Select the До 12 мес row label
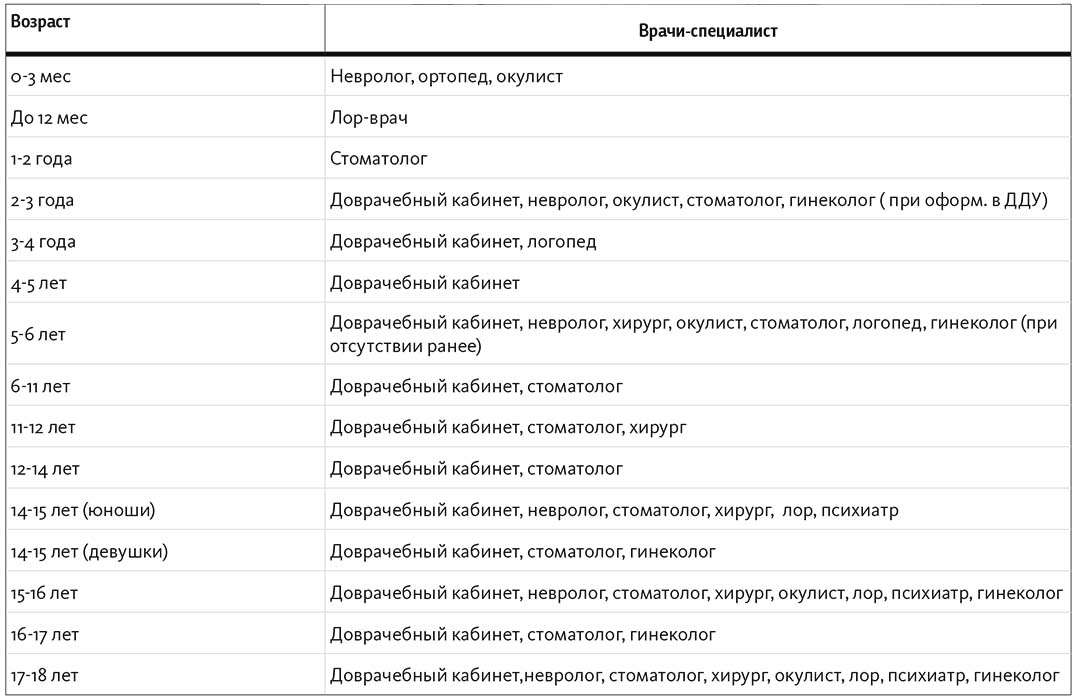Screen dimensions: 1080x700 (x=165, y=117)
